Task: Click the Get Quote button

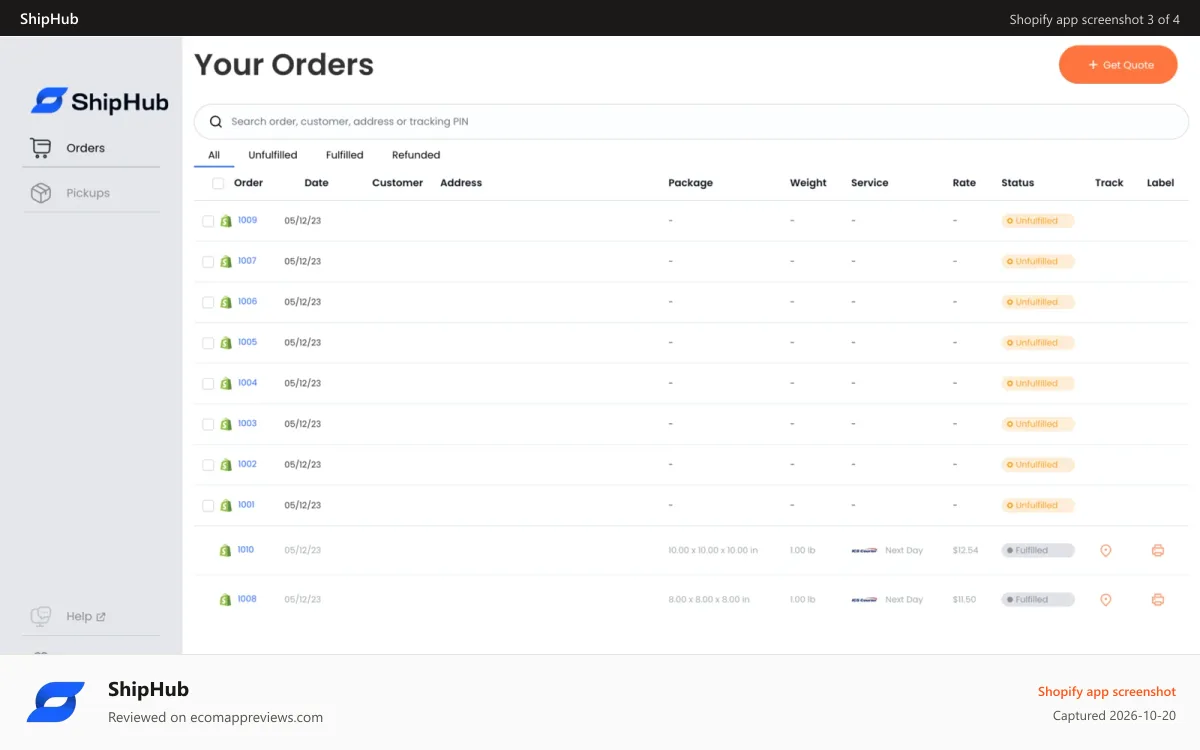Action: tap(1118, 65)
